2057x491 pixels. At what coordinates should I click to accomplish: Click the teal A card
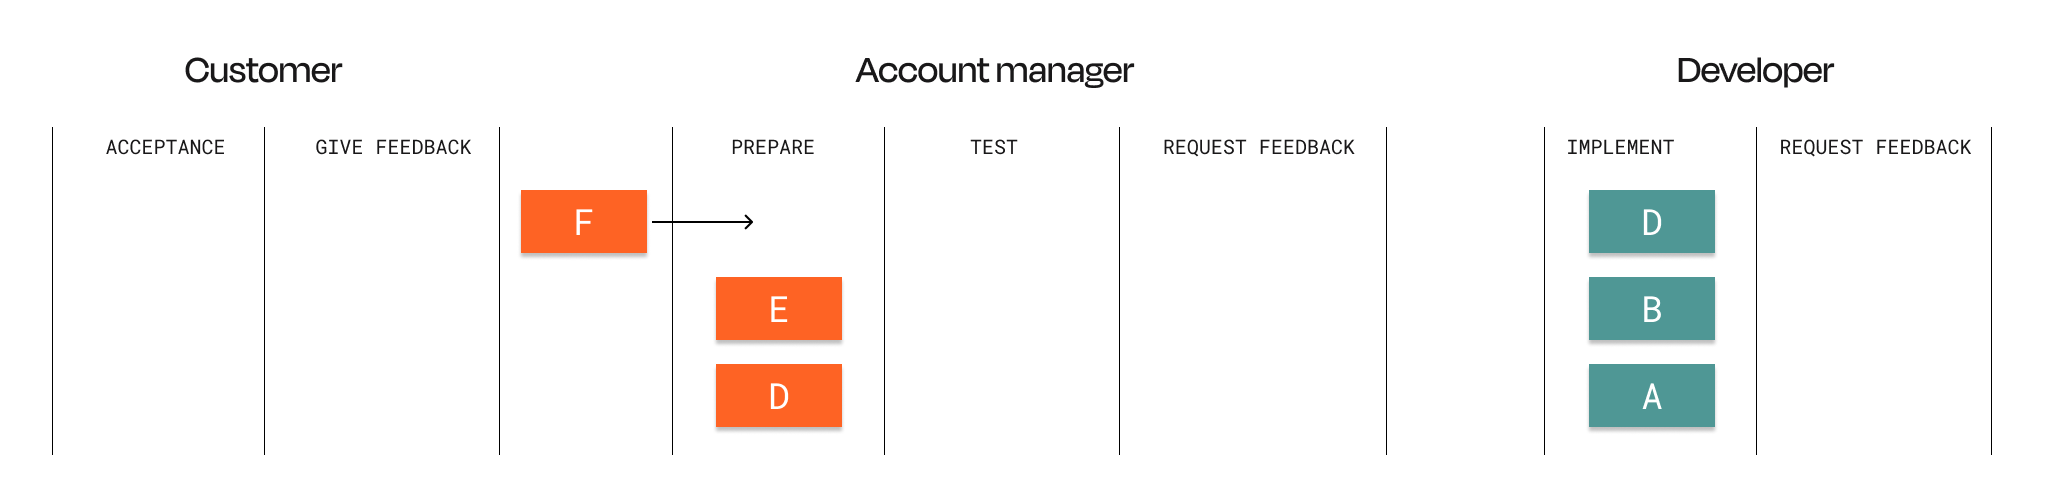[x=1651, y=395]
